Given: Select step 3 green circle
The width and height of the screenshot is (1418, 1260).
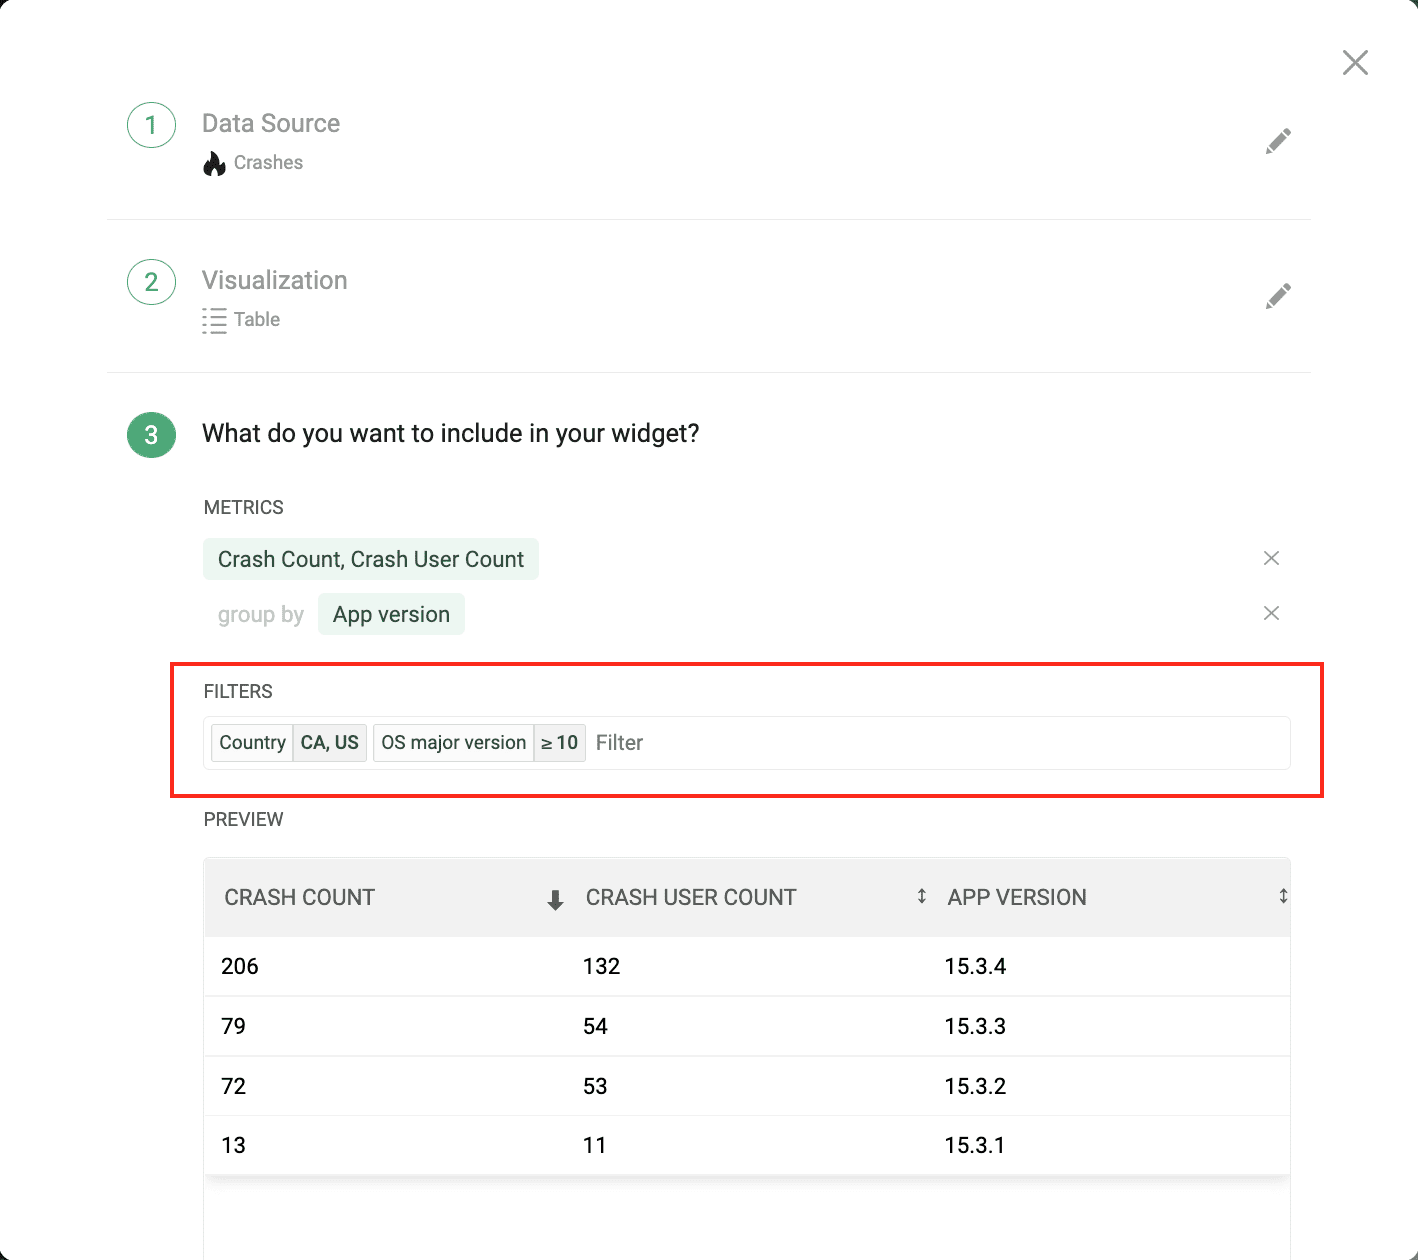Looking at the screenshot, I should pyautogui.click(x=151, y=435).
